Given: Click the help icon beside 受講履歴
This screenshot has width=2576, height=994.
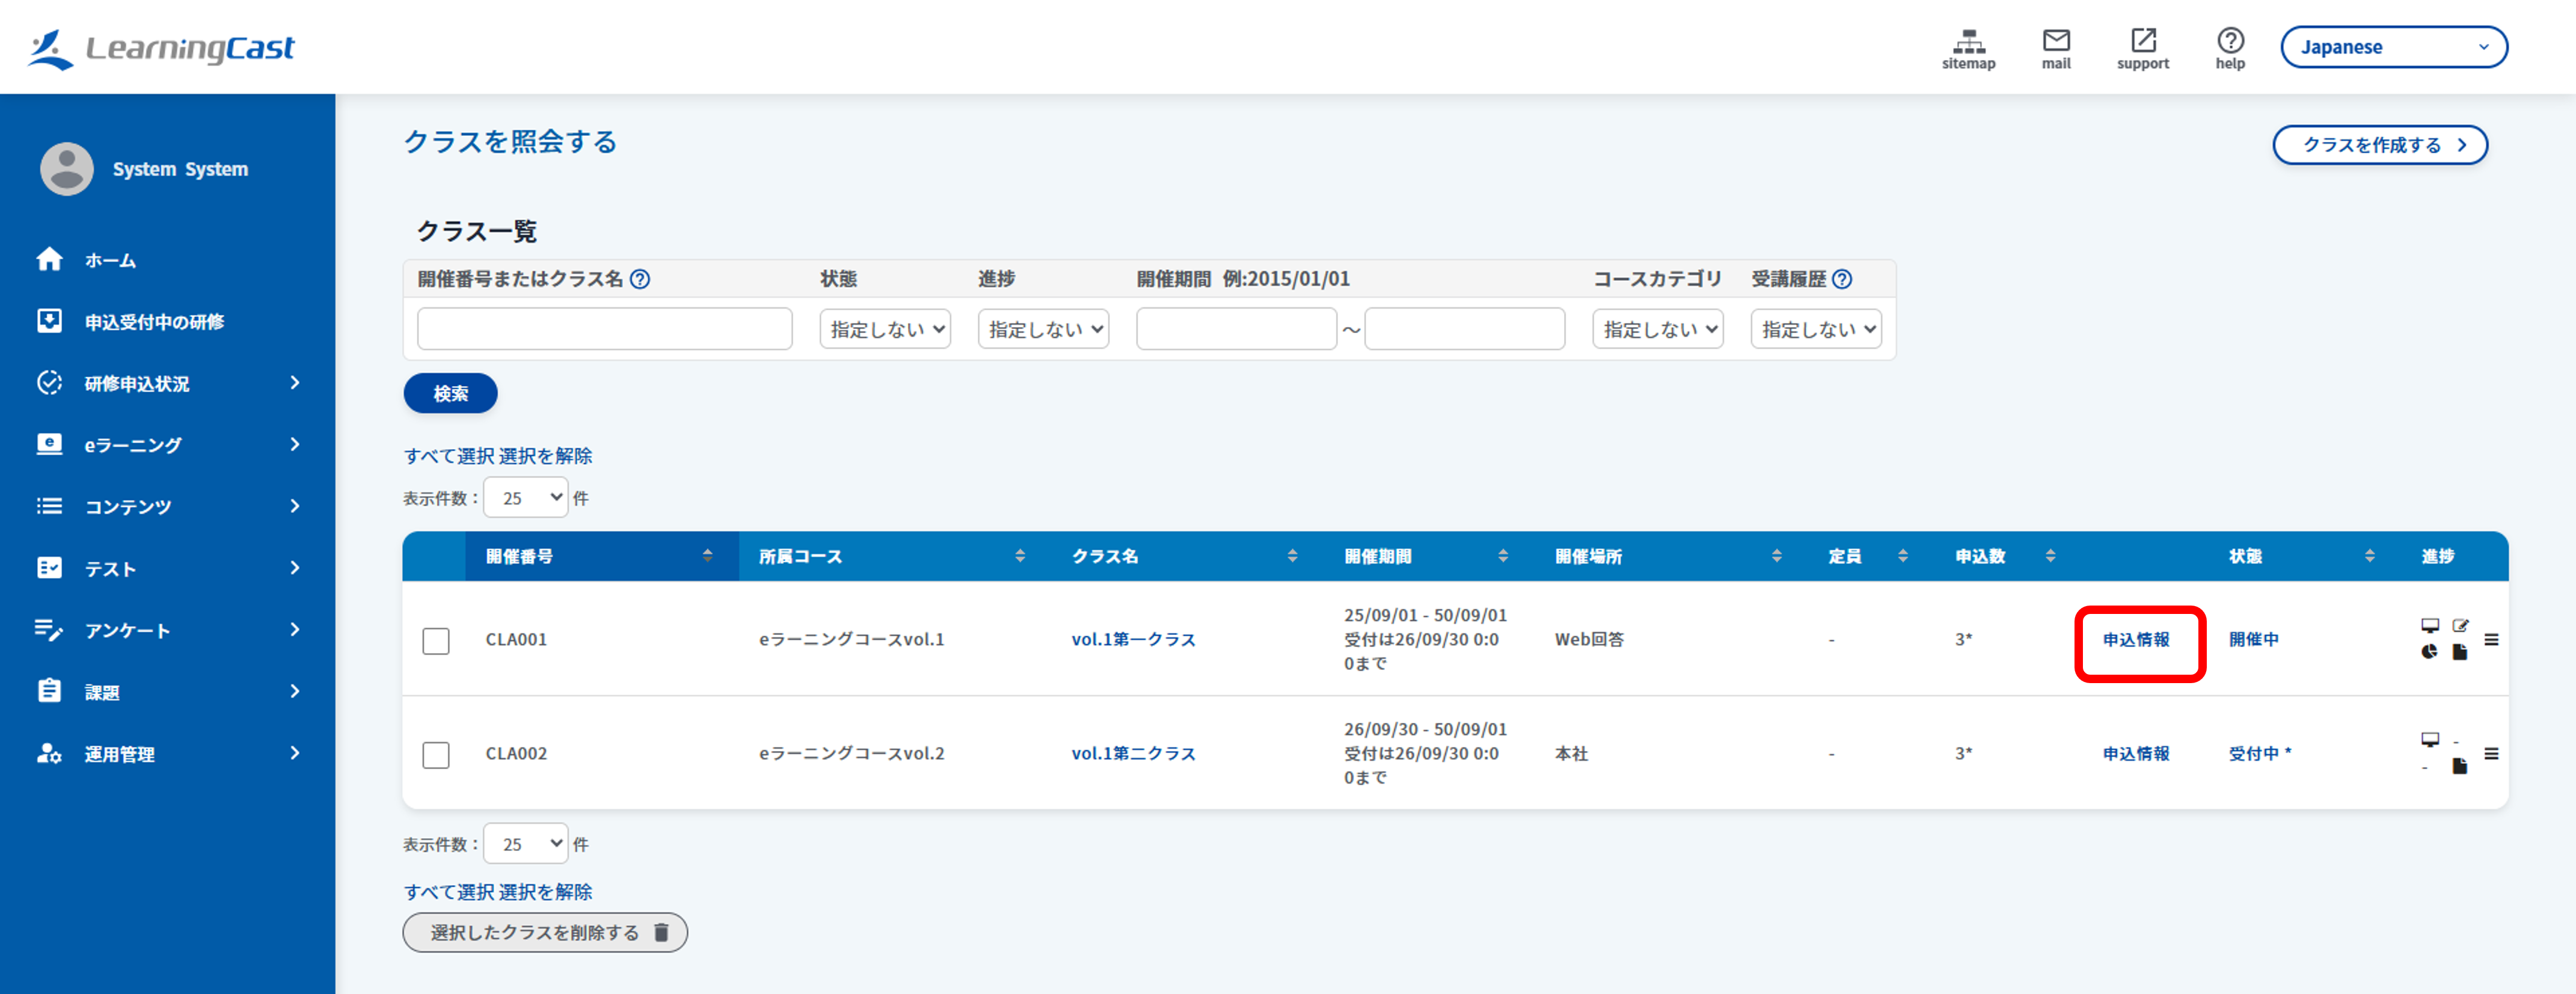Looking at the screenshot, I should pos(1842,279).
